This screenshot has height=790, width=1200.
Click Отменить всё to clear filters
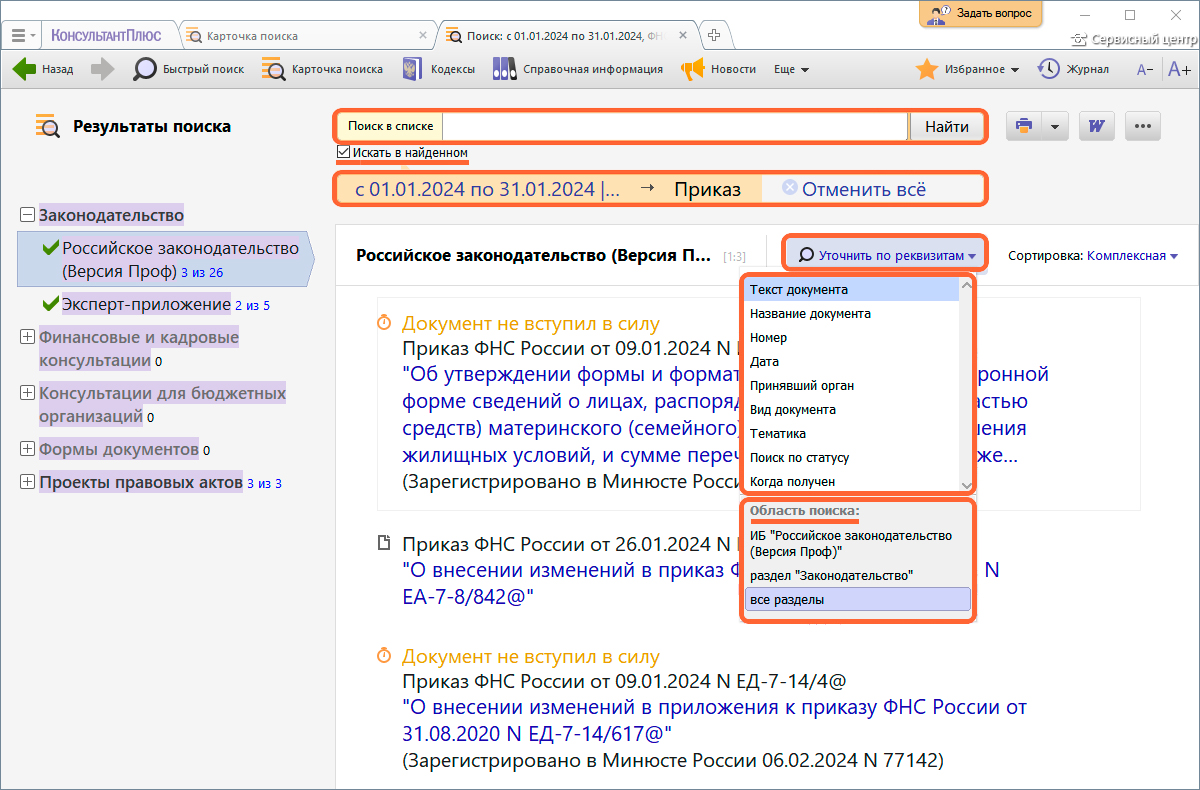pos(854,189)
